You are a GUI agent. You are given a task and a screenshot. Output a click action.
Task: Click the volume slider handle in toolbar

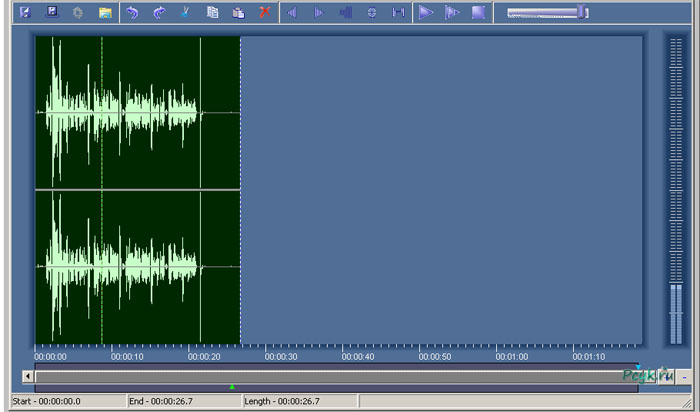585,13
